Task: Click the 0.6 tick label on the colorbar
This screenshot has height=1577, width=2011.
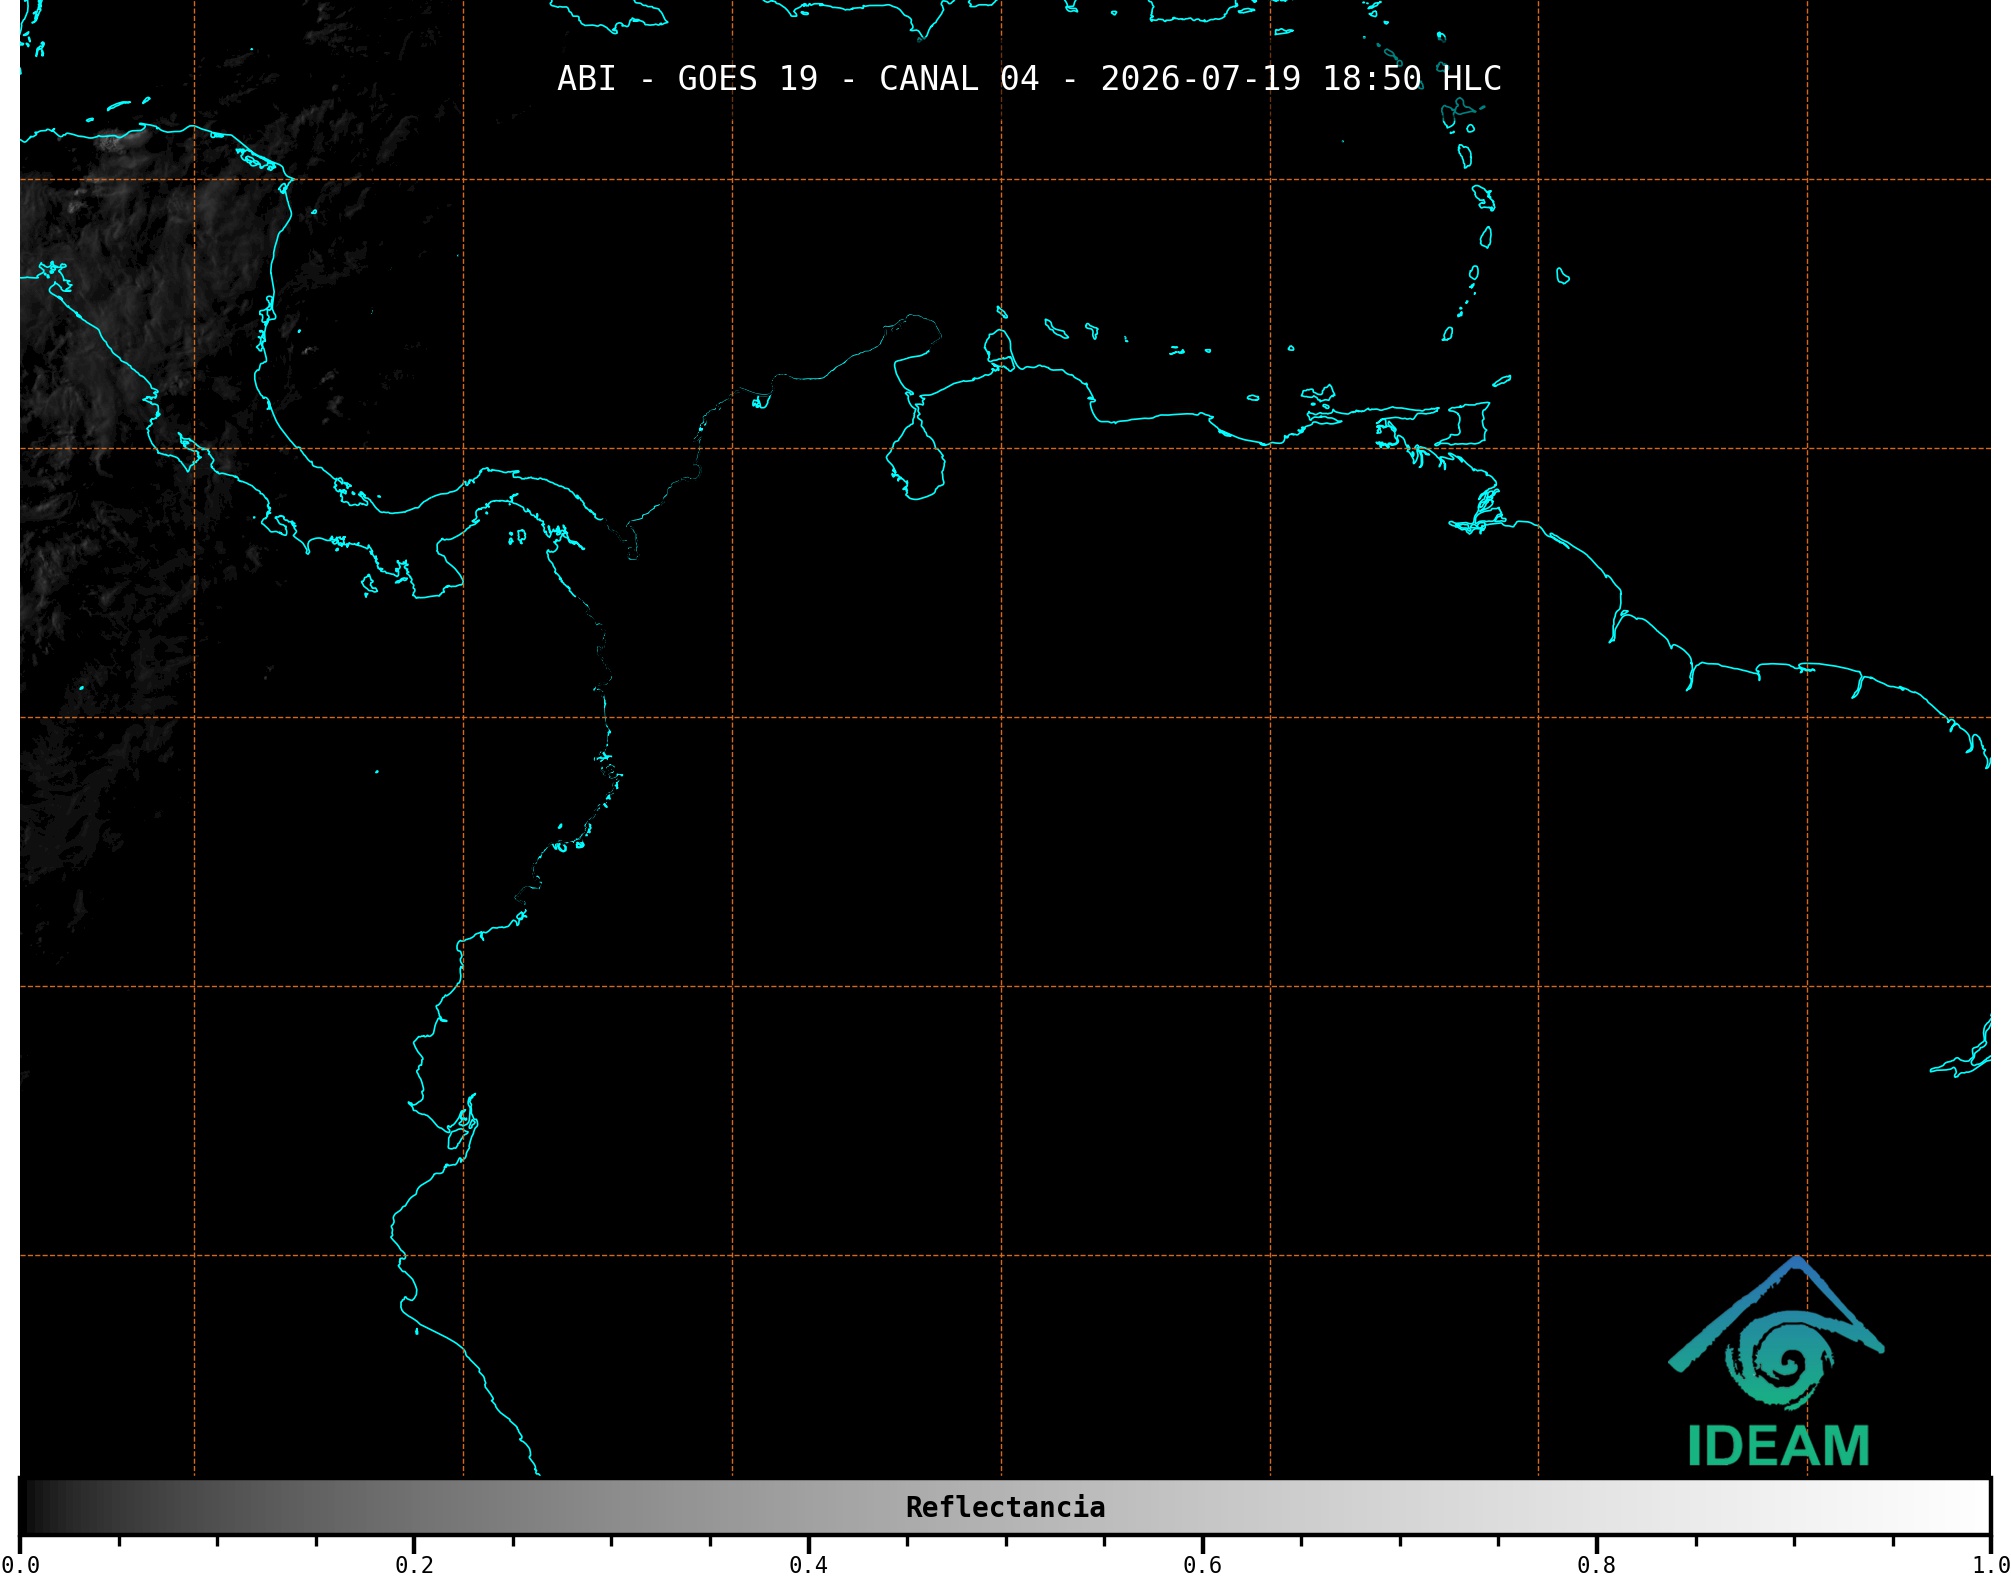Action: (x=1202, y=1564)
